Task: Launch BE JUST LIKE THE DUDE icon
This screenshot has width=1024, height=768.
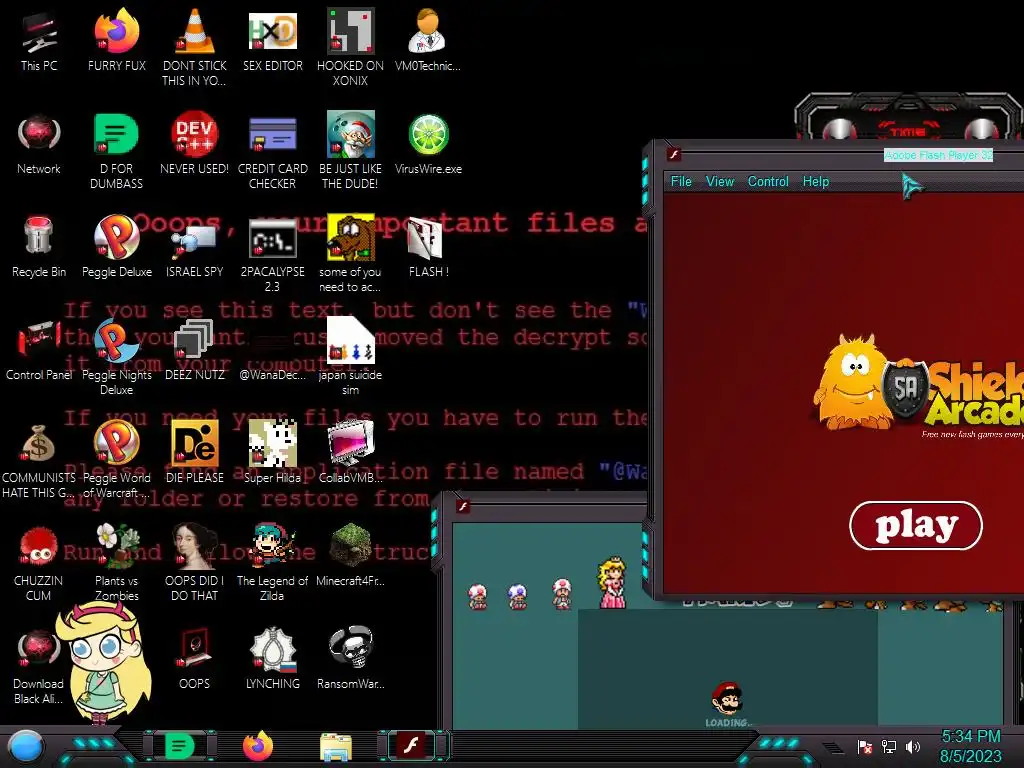Action: click(x=350, y=134)
